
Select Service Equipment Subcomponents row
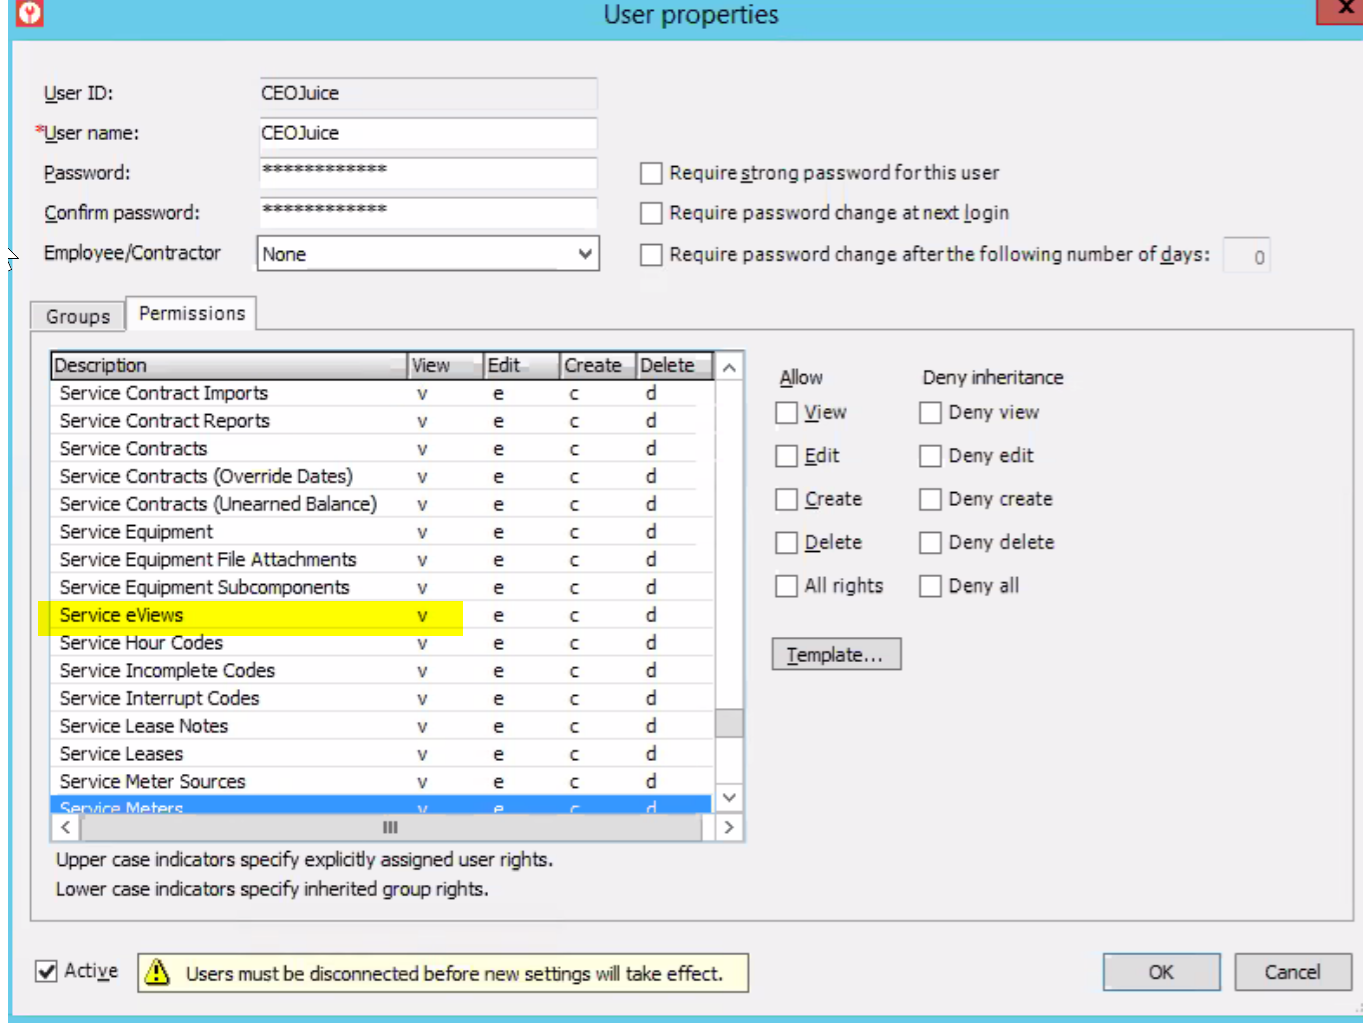[x=382, y=587]
